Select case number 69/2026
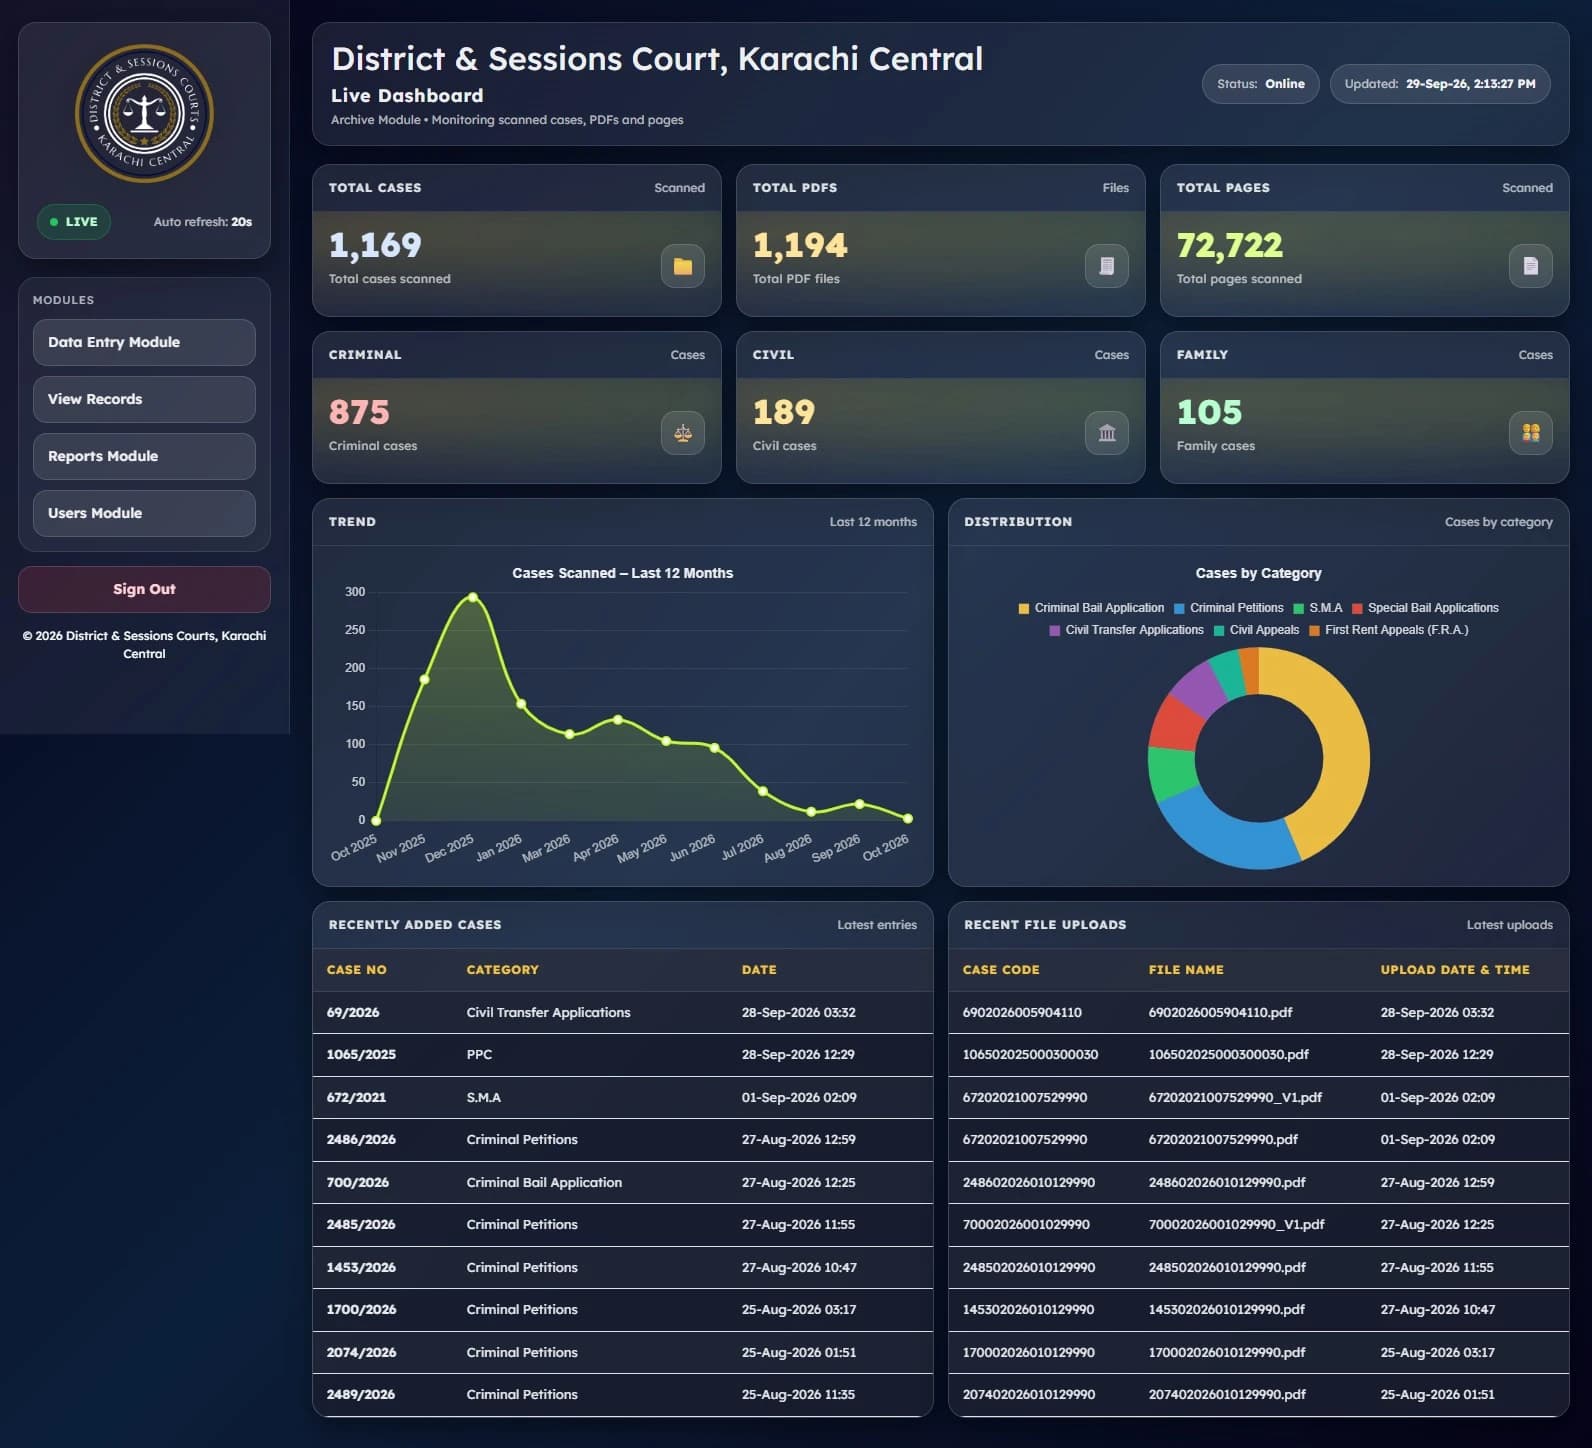 [x=353, y=1012]
